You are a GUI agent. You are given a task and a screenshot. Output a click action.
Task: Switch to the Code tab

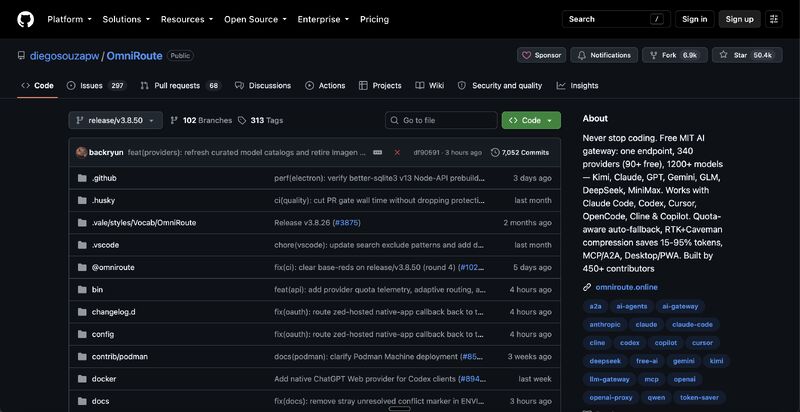(37, 86)
